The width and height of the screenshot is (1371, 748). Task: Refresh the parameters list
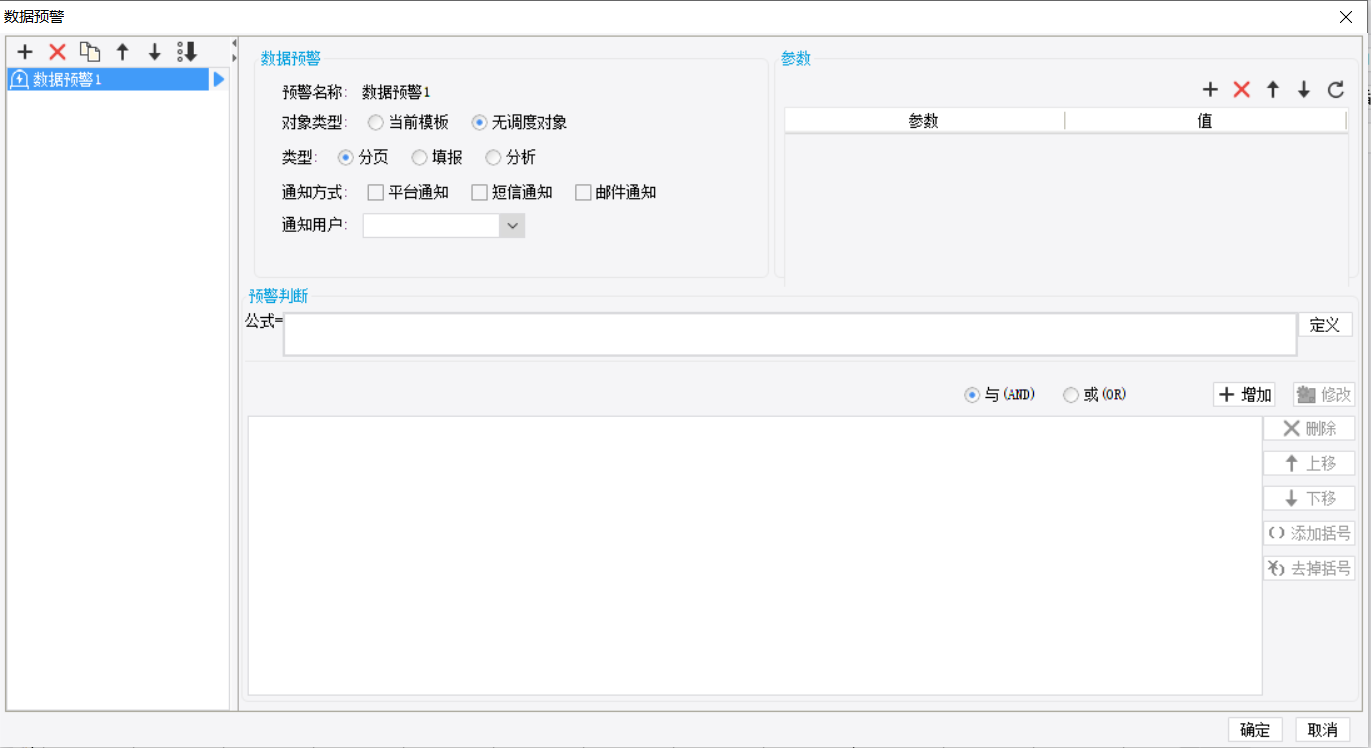pyautogui.click(x=1336, y=90)
